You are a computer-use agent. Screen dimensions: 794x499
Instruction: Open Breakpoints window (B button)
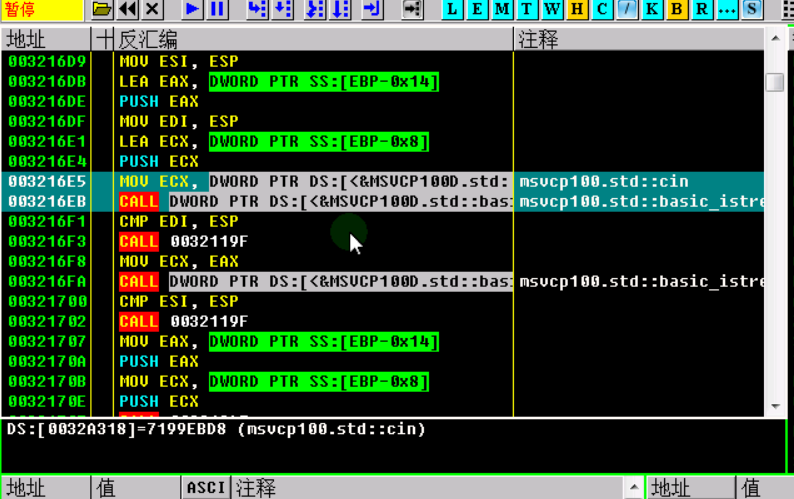click(x=677, y=10)
